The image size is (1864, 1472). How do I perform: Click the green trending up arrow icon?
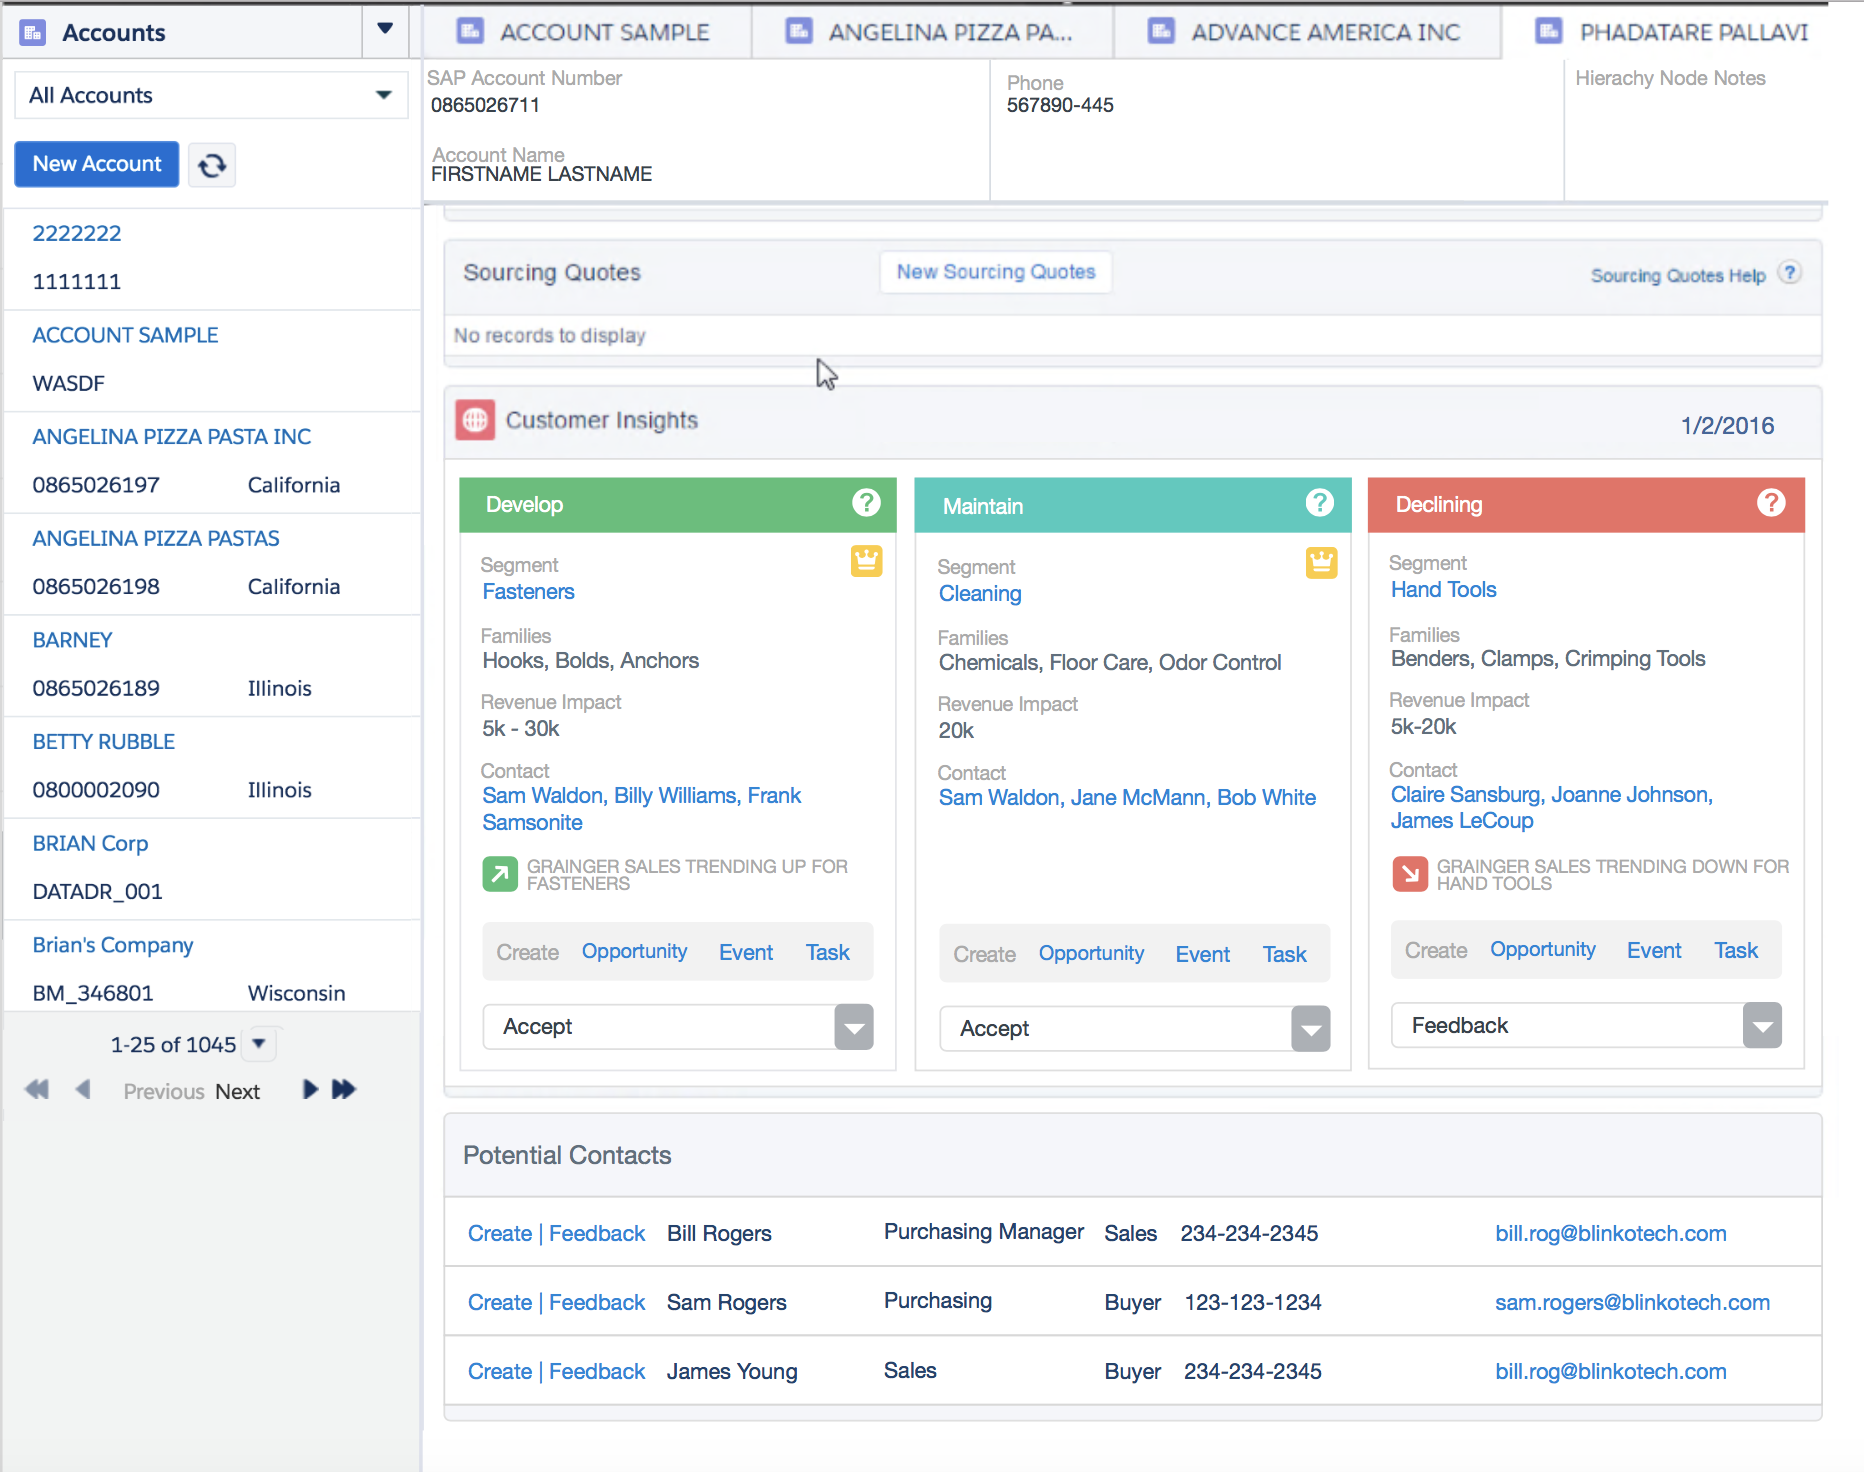click(500, 874)
